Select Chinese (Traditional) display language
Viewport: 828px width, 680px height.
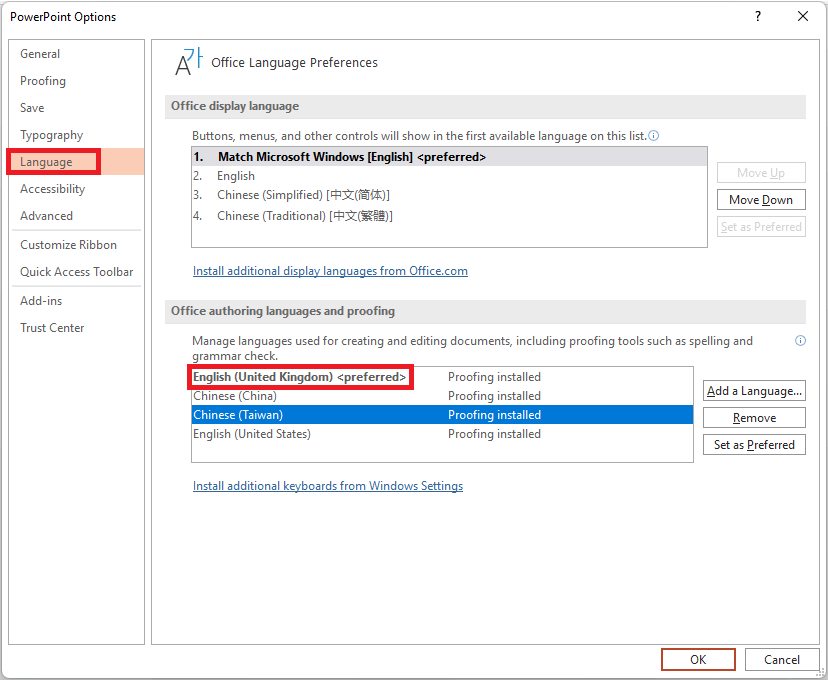pos(449,215)
